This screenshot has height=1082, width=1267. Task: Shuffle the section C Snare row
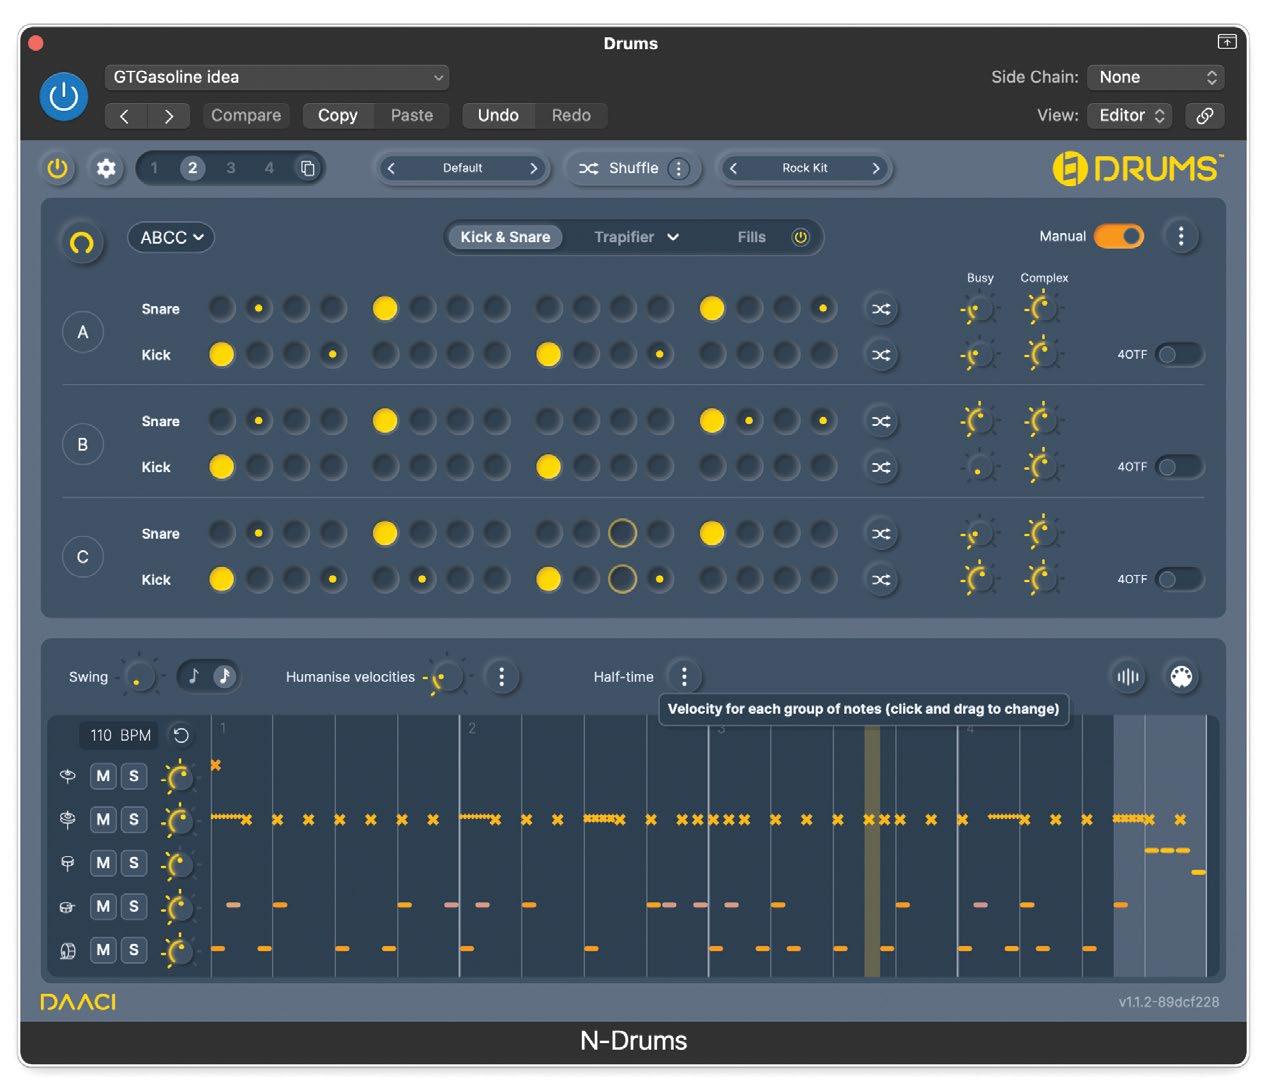[881, 534]
